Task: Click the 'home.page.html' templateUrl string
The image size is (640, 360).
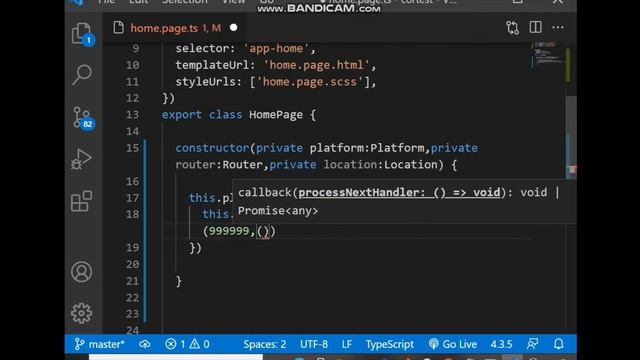Action: [x=316, y=65]
